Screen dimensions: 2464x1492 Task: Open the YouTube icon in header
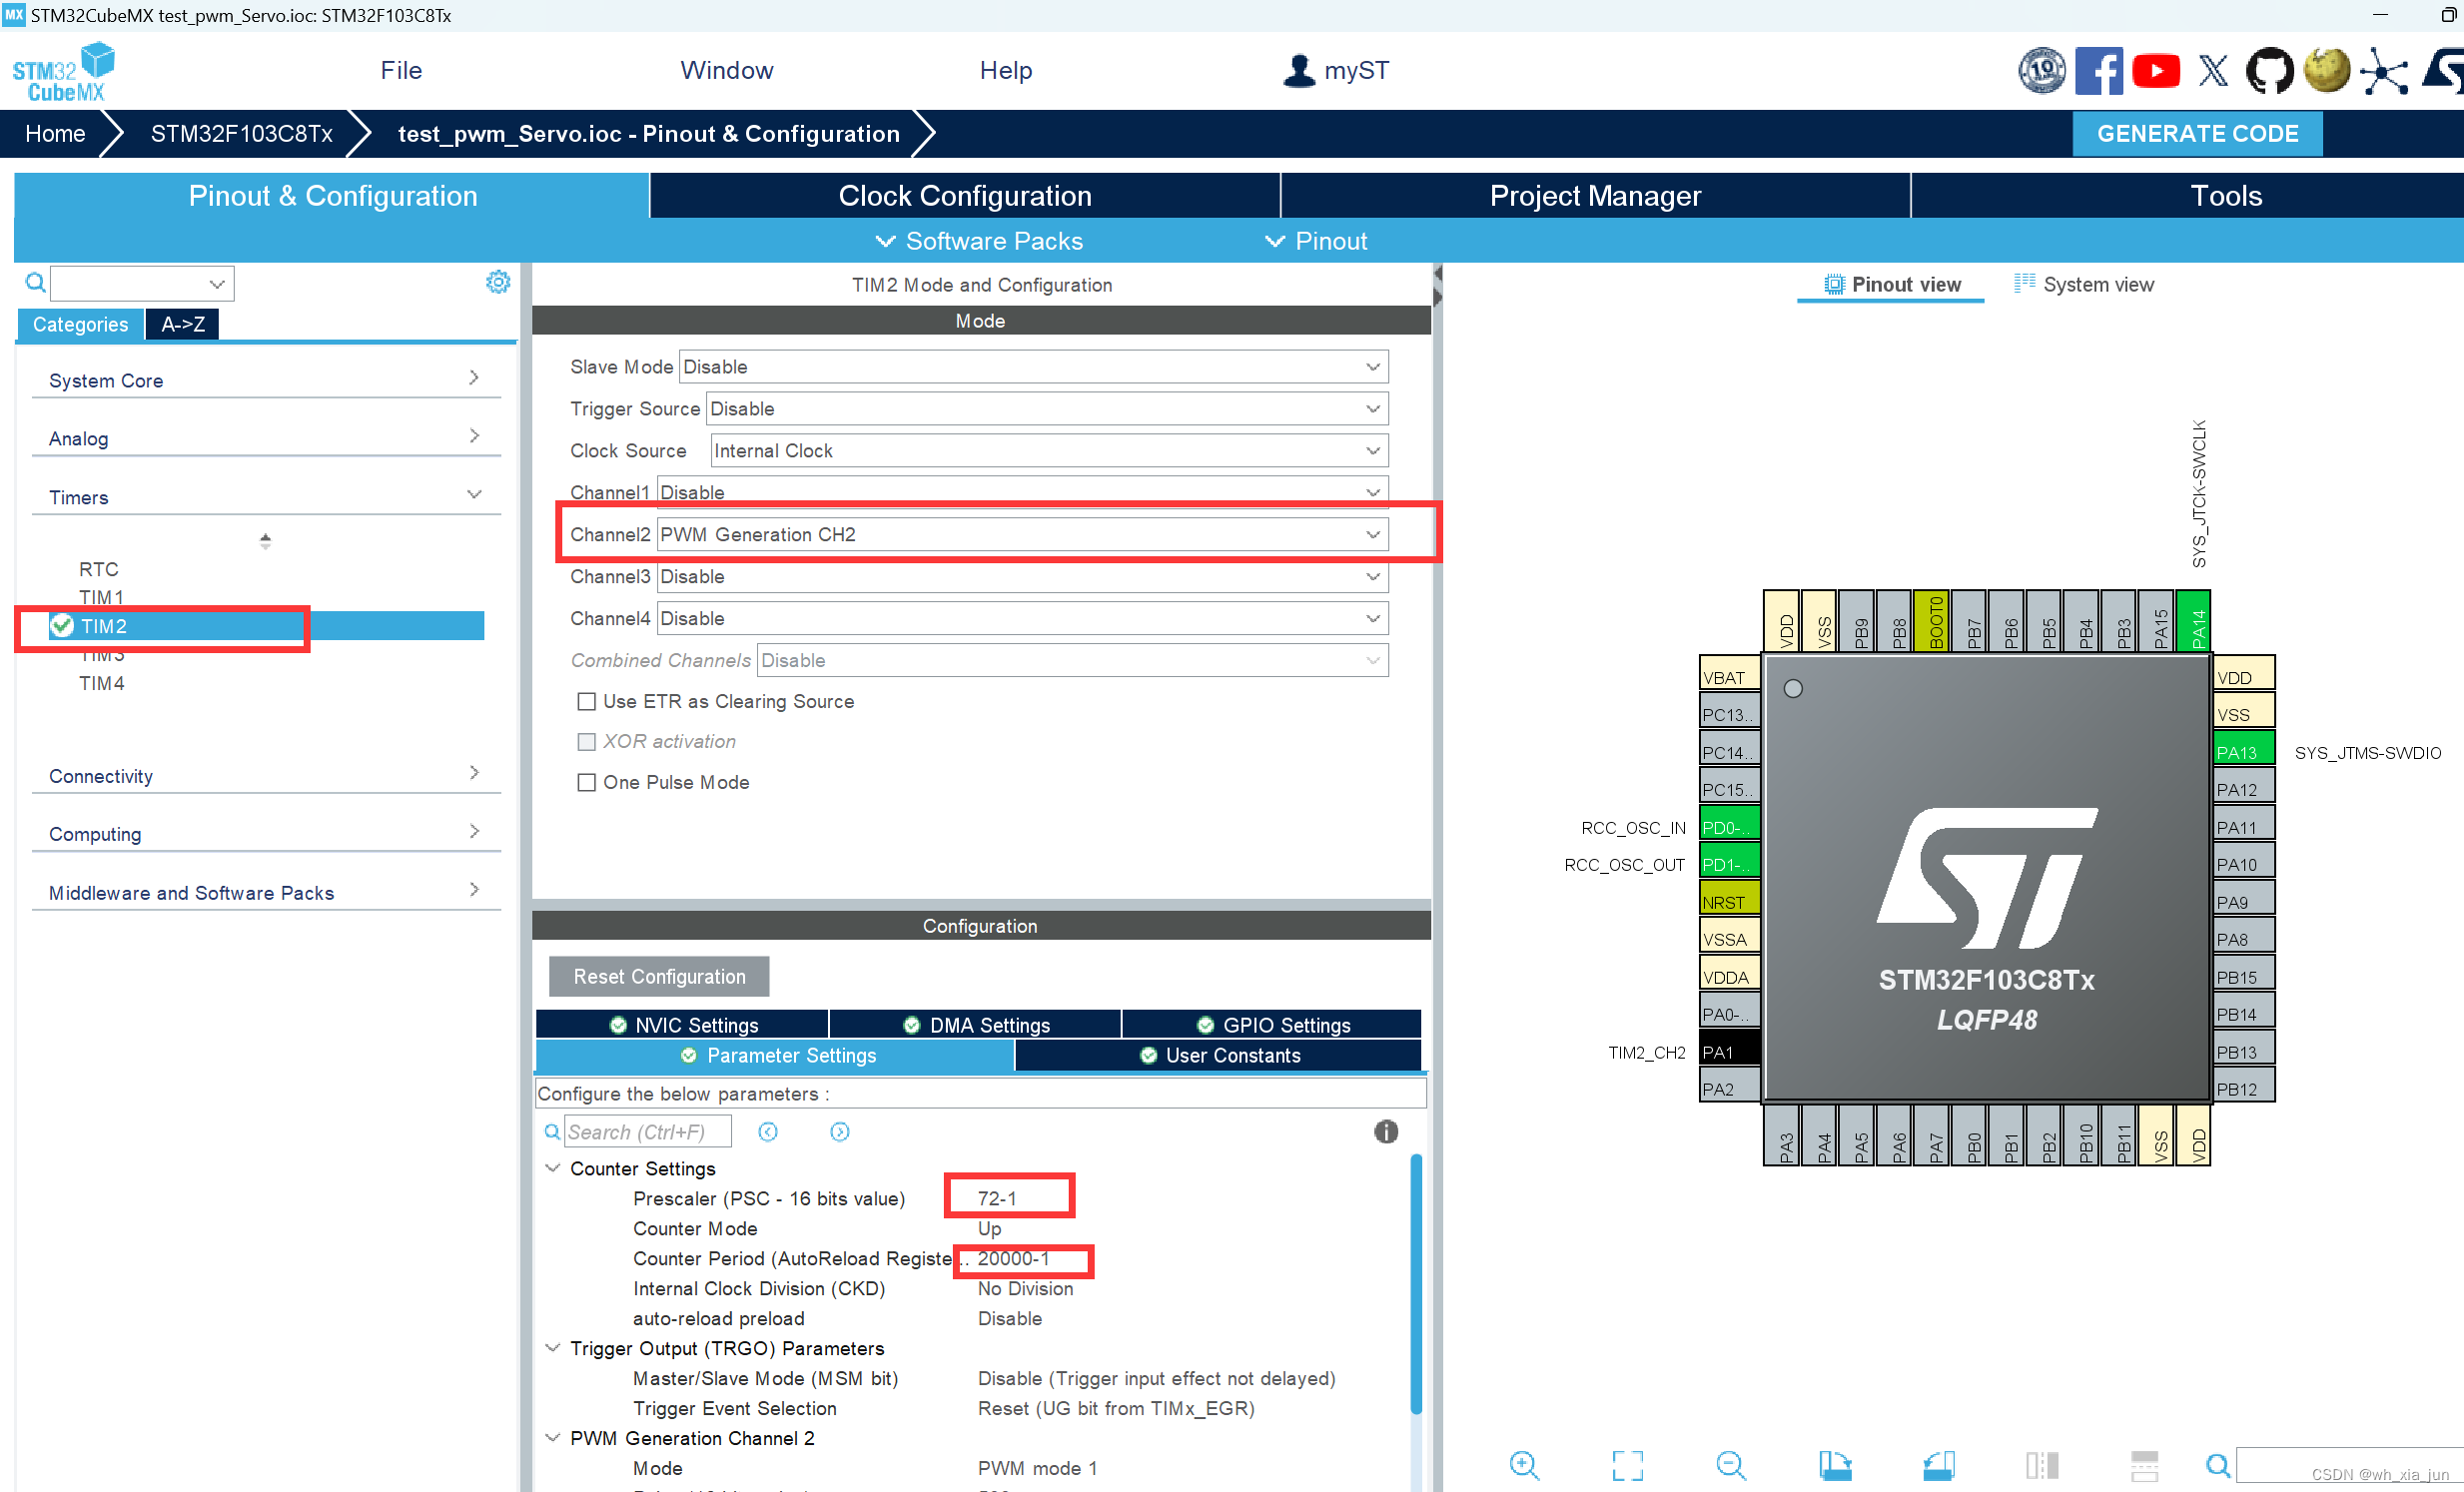tap(2156, 71)
